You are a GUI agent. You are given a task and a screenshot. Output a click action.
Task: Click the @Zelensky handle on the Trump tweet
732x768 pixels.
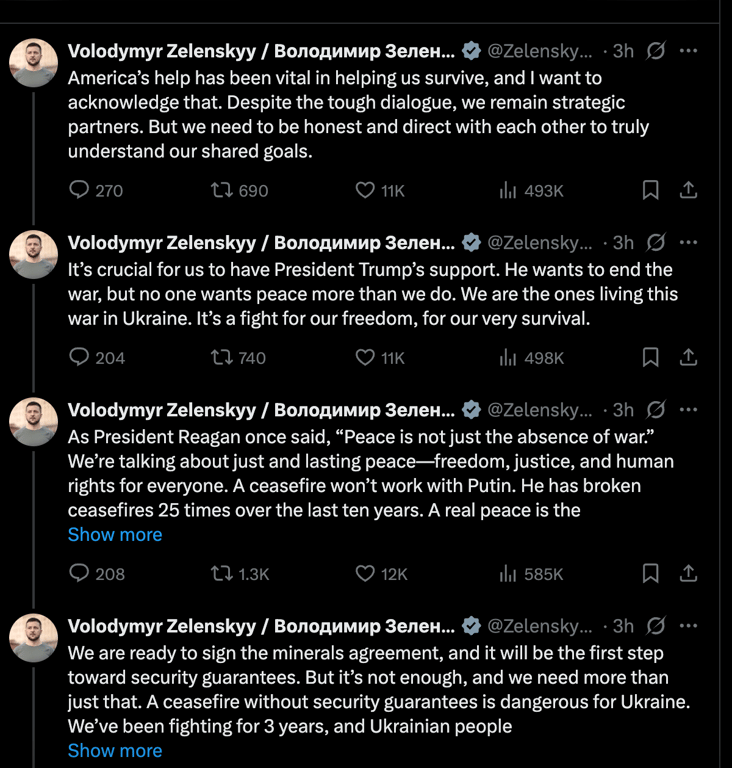point(539,243)
